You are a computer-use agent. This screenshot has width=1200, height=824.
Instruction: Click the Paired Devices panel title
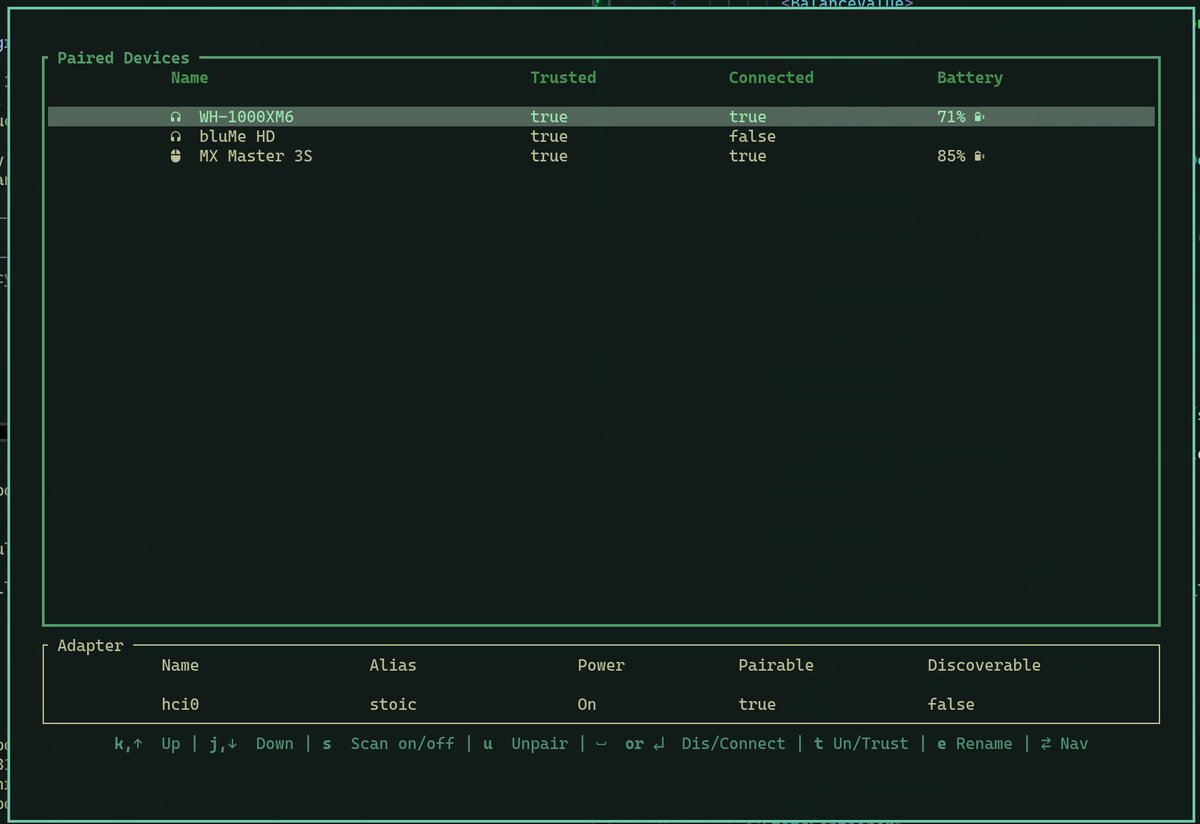click(123, 58)
